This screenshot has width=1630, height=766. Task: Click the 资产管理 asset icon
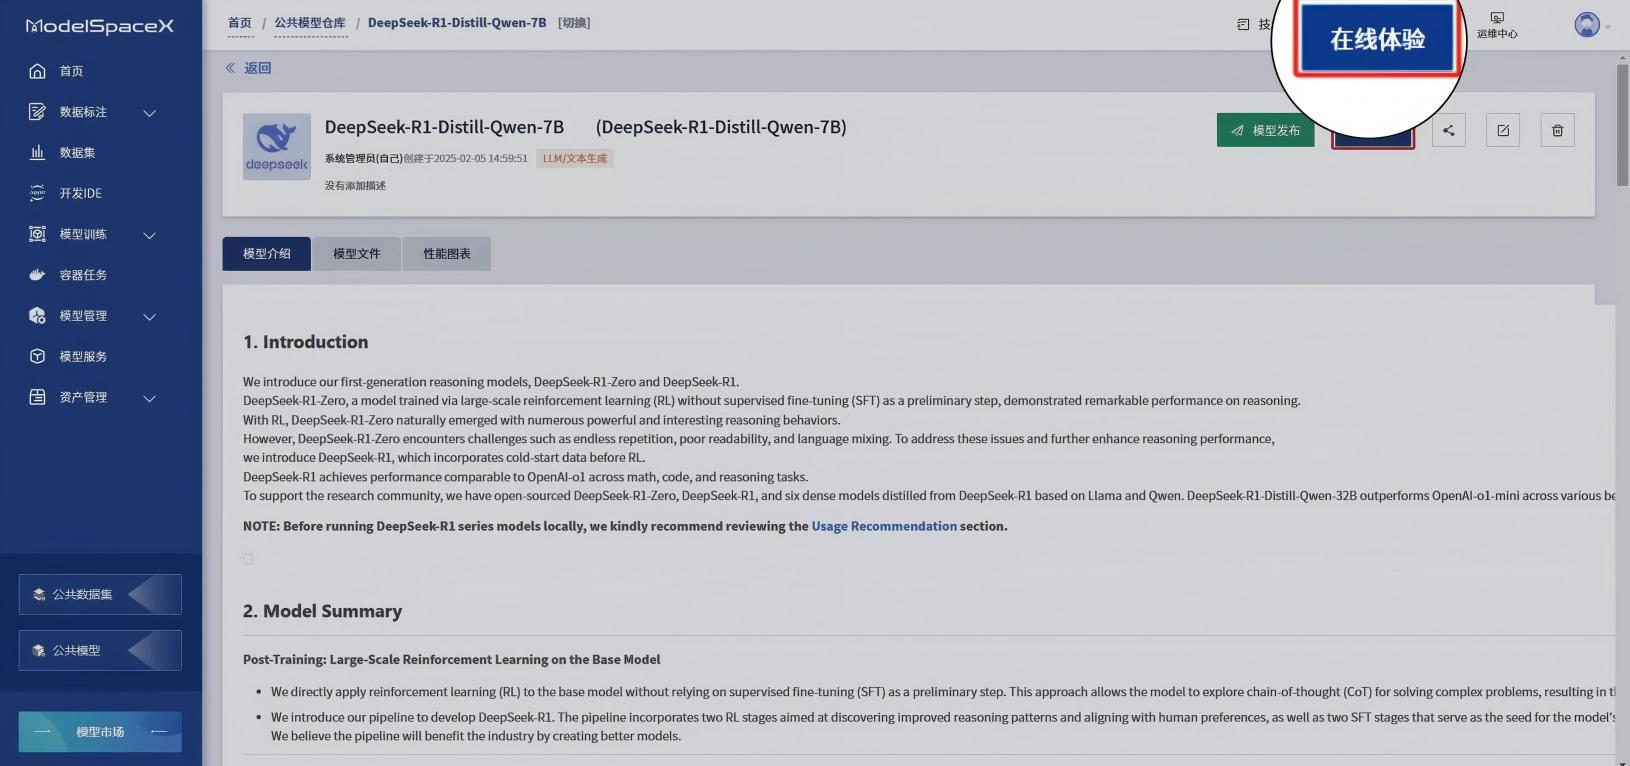tap(37, 397)
